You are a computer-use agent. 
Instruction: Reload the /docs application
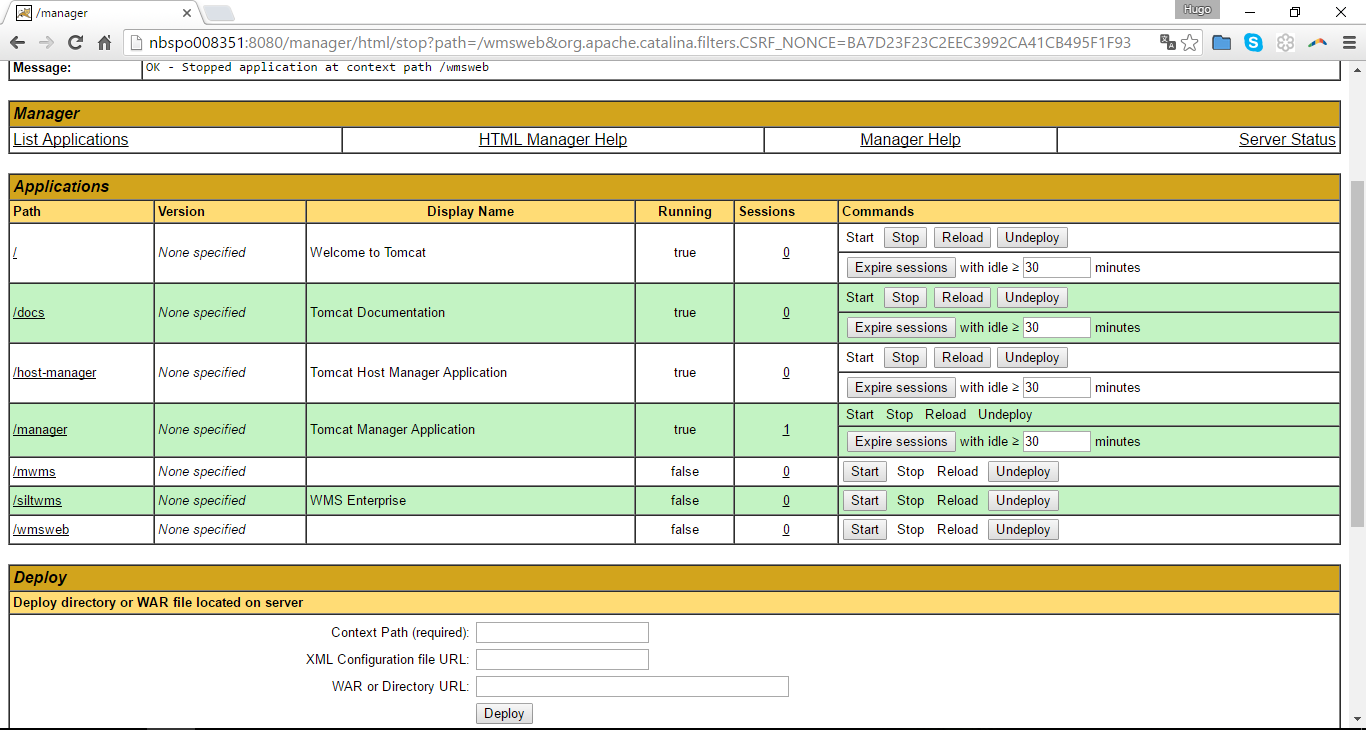coord(962,297)
